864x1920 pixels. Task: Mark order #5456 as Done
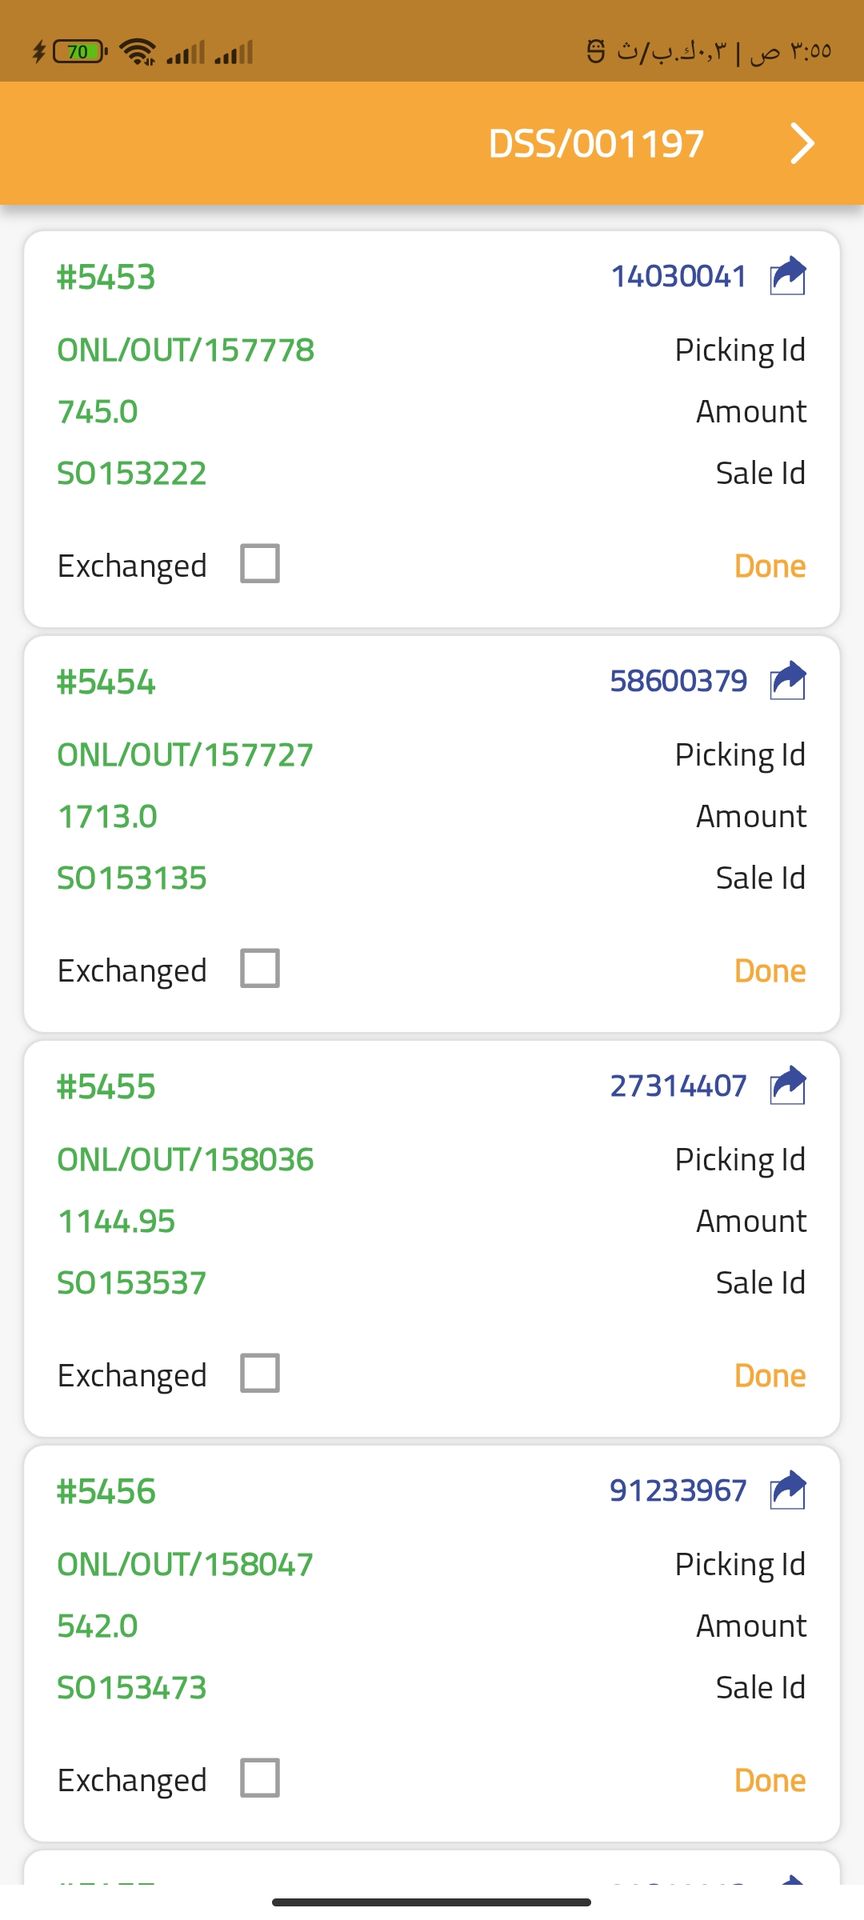769,1781
